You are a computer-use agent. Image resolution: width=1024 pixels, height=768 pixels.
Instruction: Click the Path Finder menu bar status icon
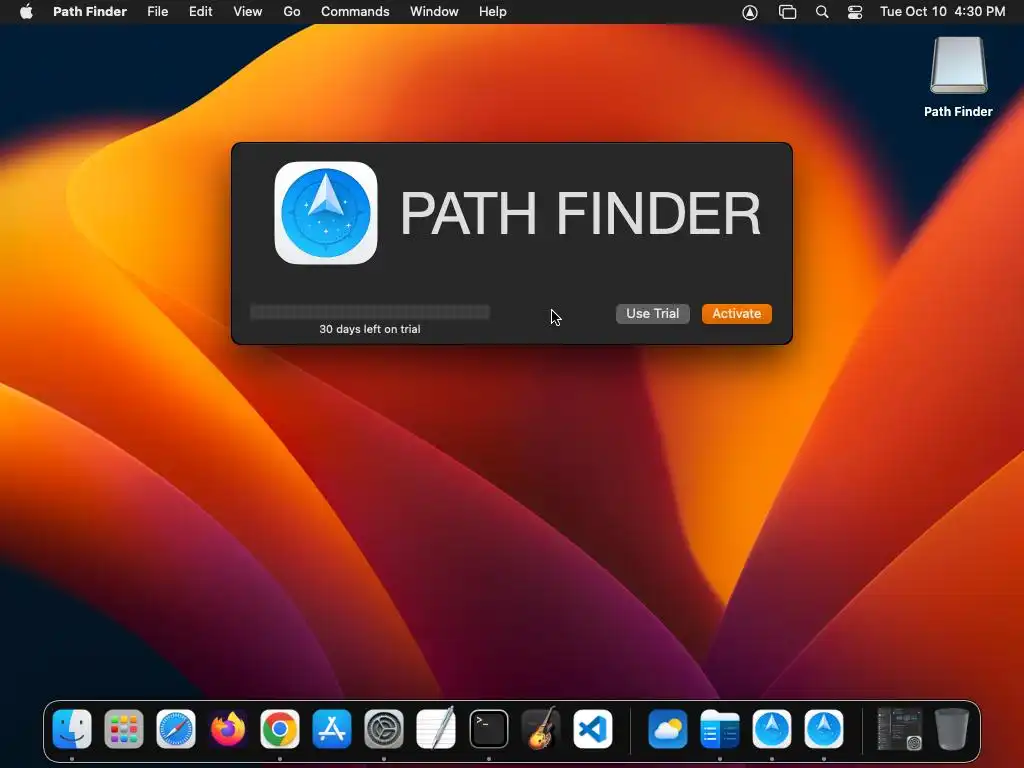[x=750, y=12]
